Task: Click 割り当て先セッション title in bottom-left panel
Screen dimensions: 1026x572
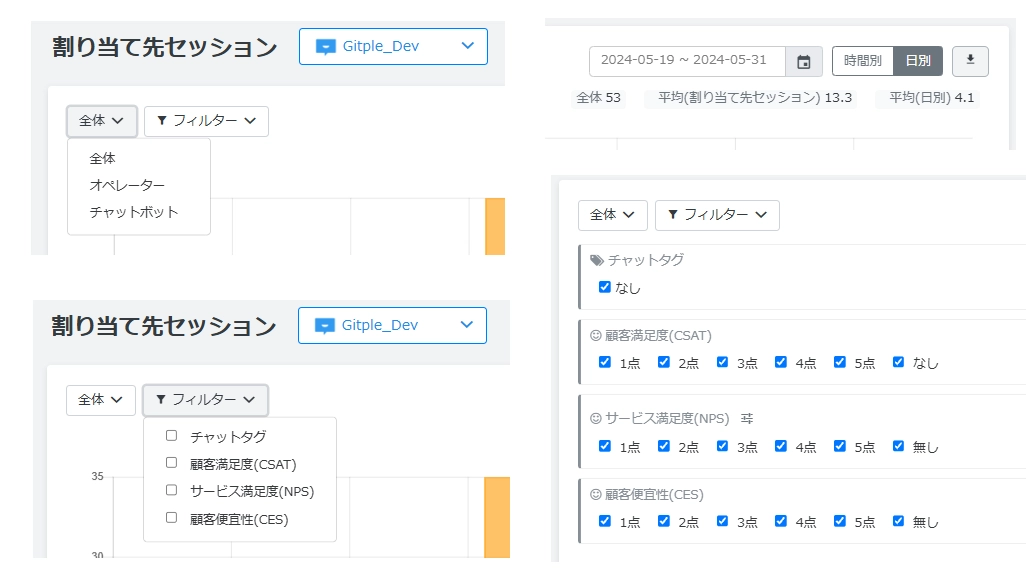Action: click(x=164, y=326)
